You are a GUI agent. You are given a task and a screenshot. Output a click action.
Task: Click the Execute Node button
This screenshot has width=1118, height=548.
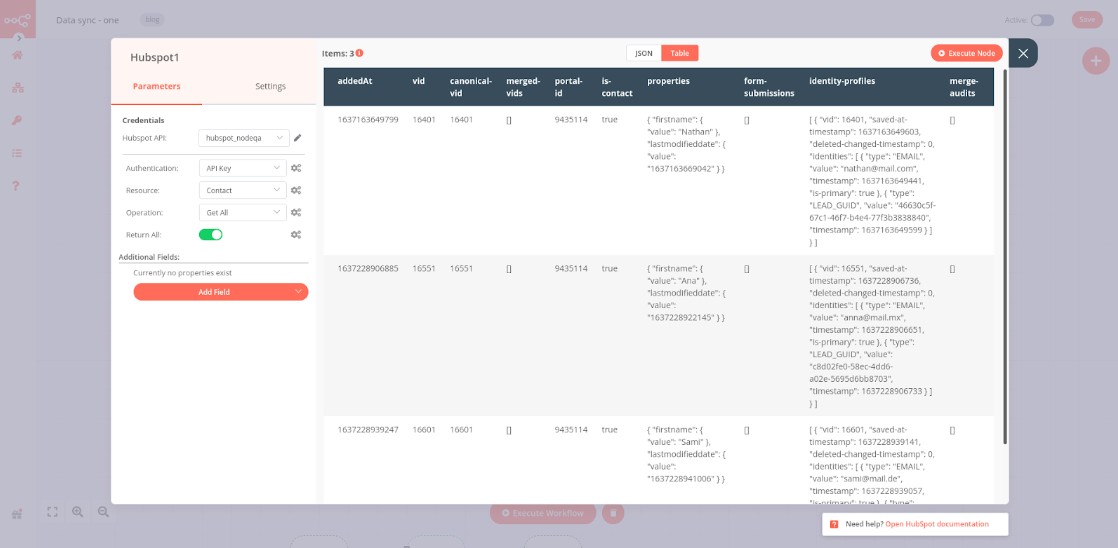[x=967, y=53]
